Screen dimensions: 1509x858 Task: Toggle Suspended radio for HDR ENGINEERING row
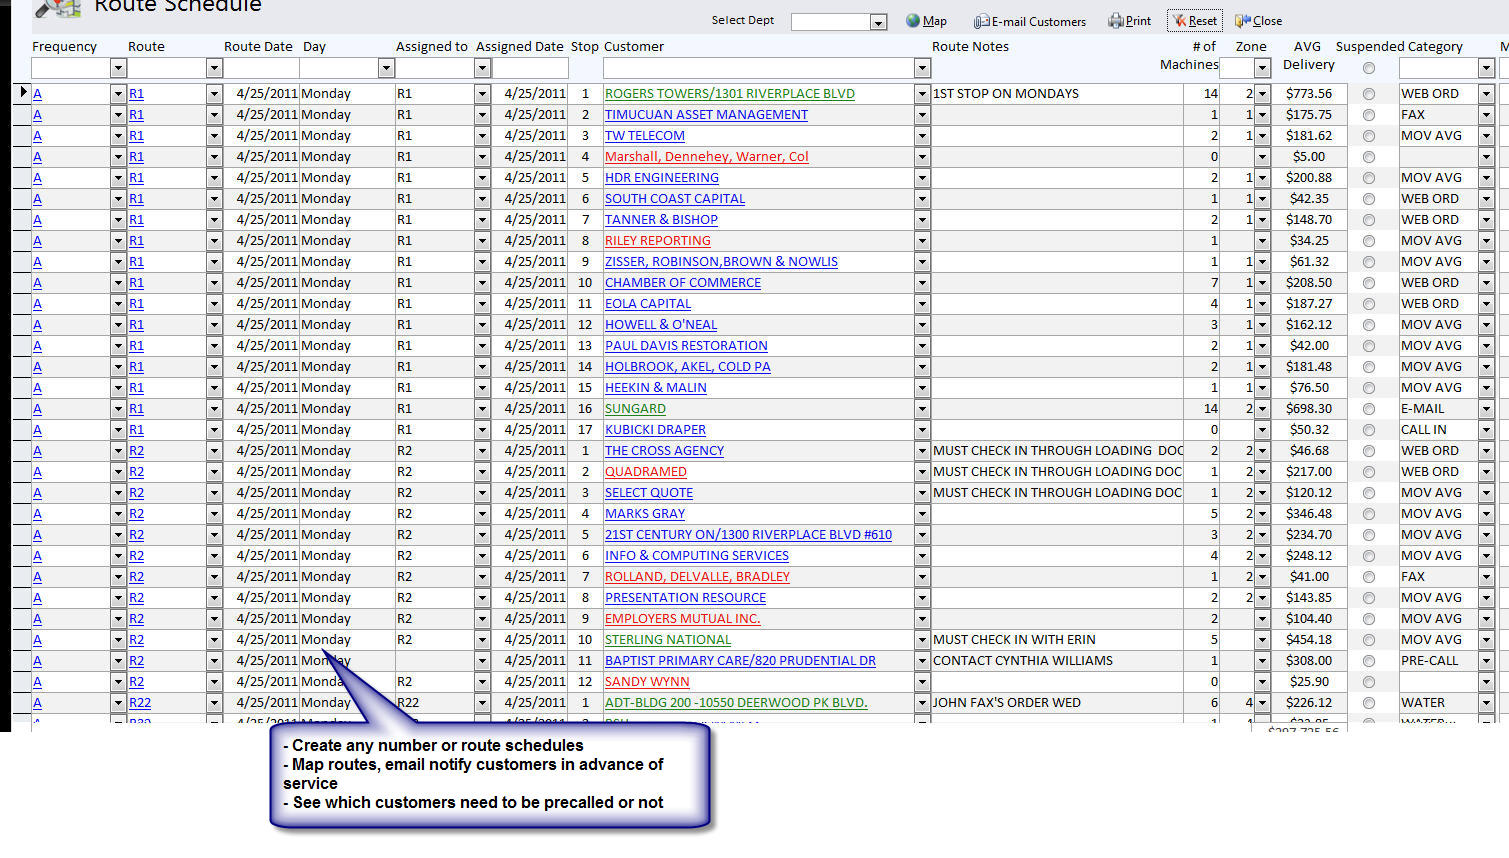click(1369, 178)
